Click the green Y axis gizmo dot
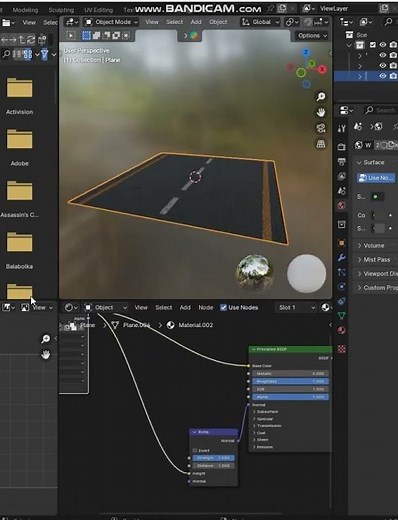 (311, 63)
